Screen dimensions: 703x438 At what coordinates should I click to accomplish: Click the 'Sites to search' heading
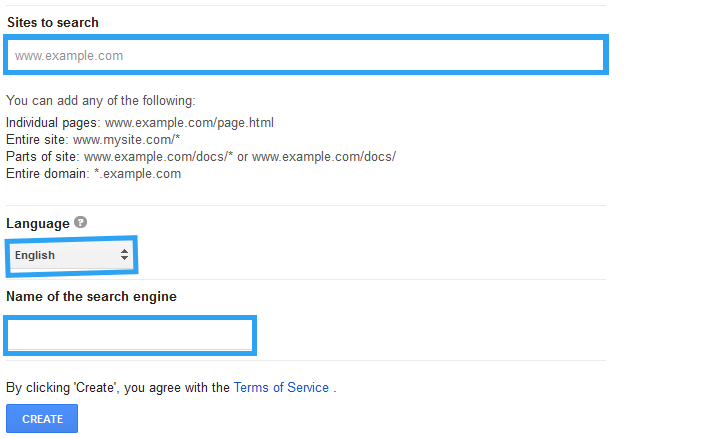coord(53,22)
